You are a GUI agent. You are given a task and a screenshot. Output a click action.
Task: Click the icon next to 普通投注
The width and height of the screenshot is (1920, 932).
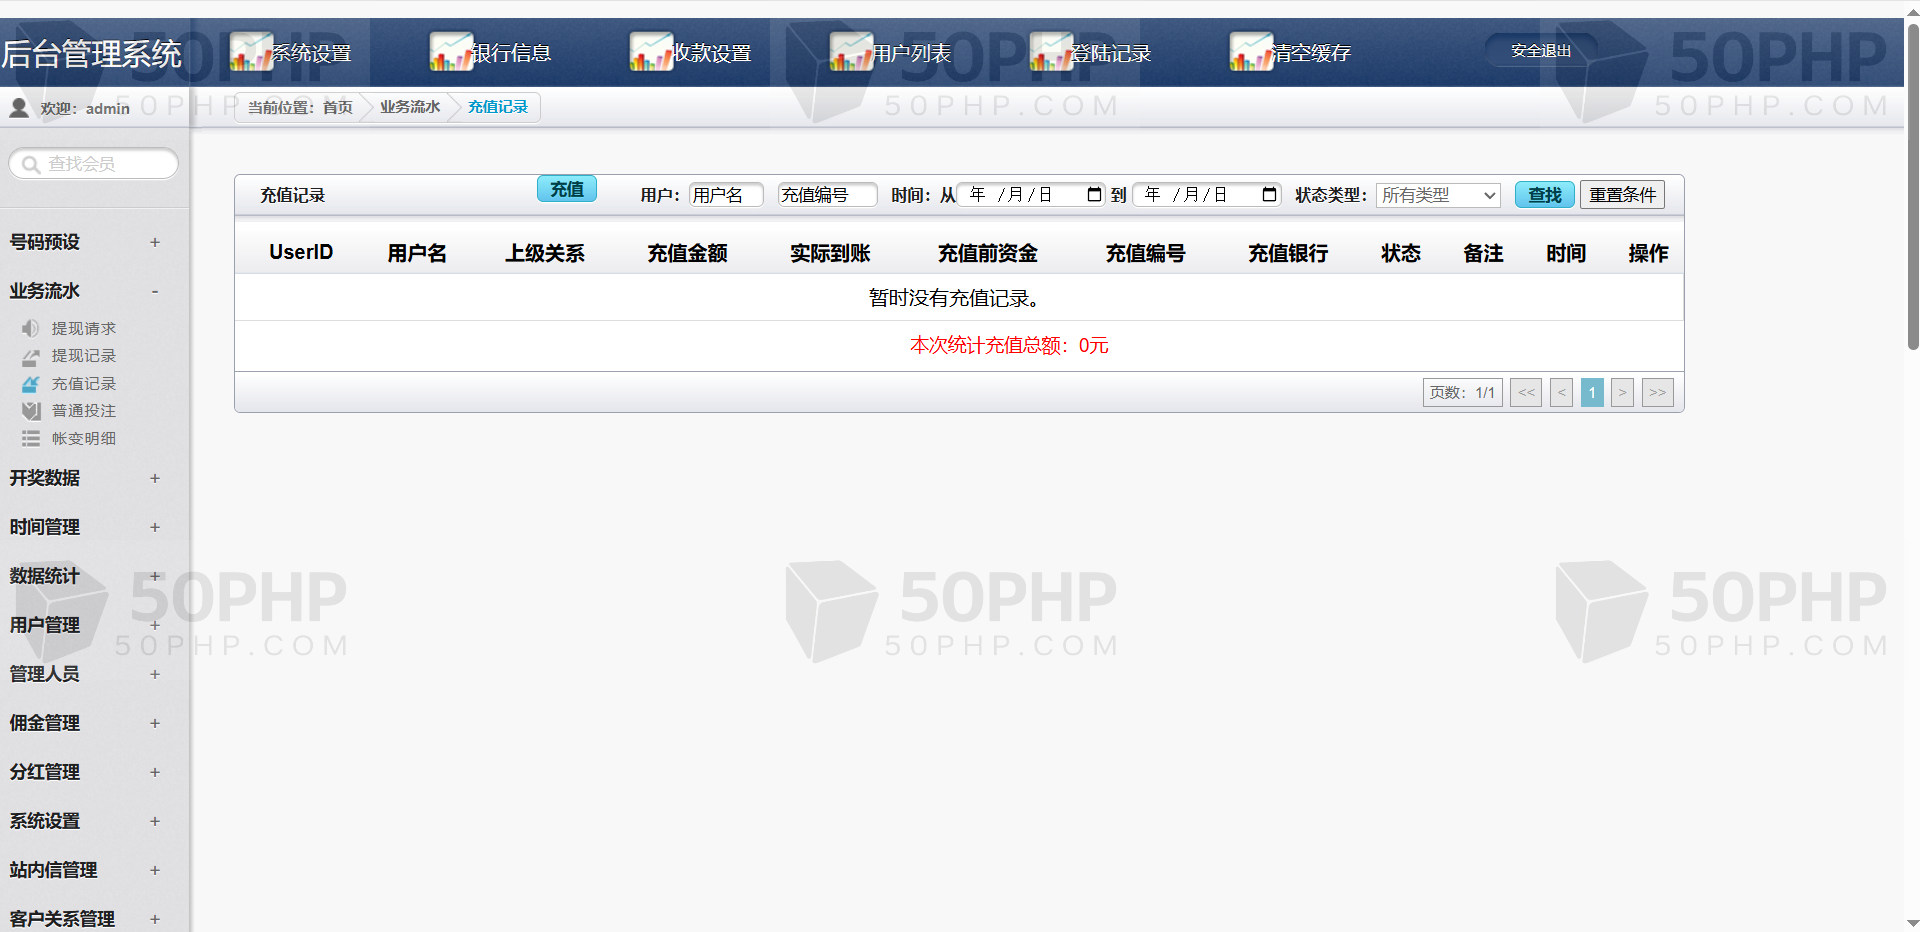(x=31, y=411)
